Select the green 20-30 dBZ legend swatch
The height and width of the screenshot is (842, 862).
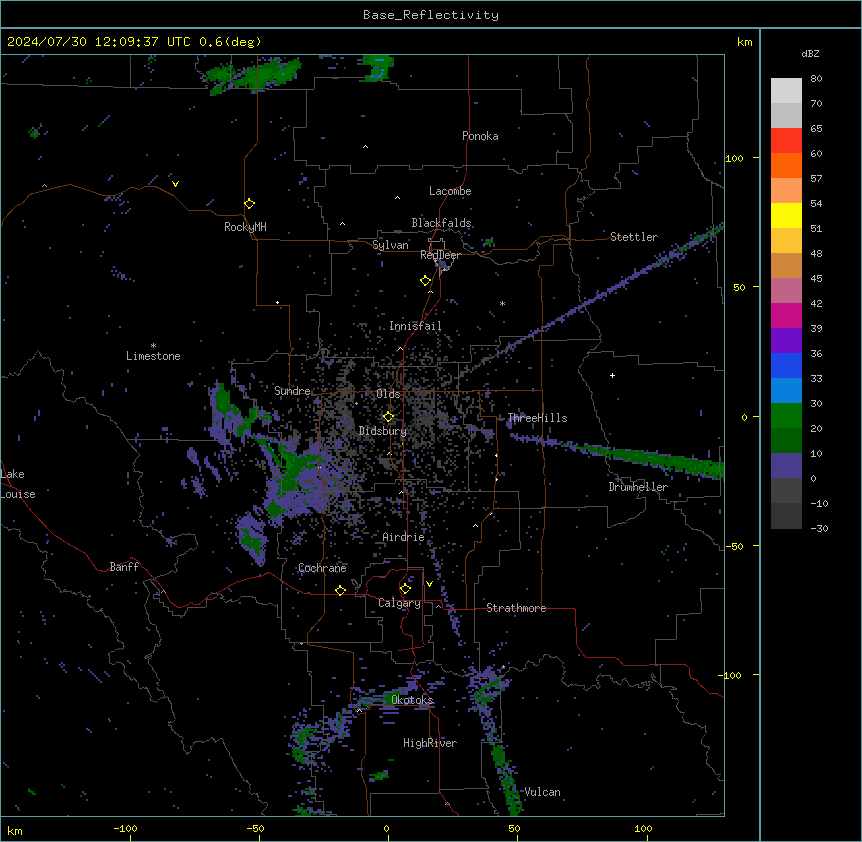(x=786, y=416)
